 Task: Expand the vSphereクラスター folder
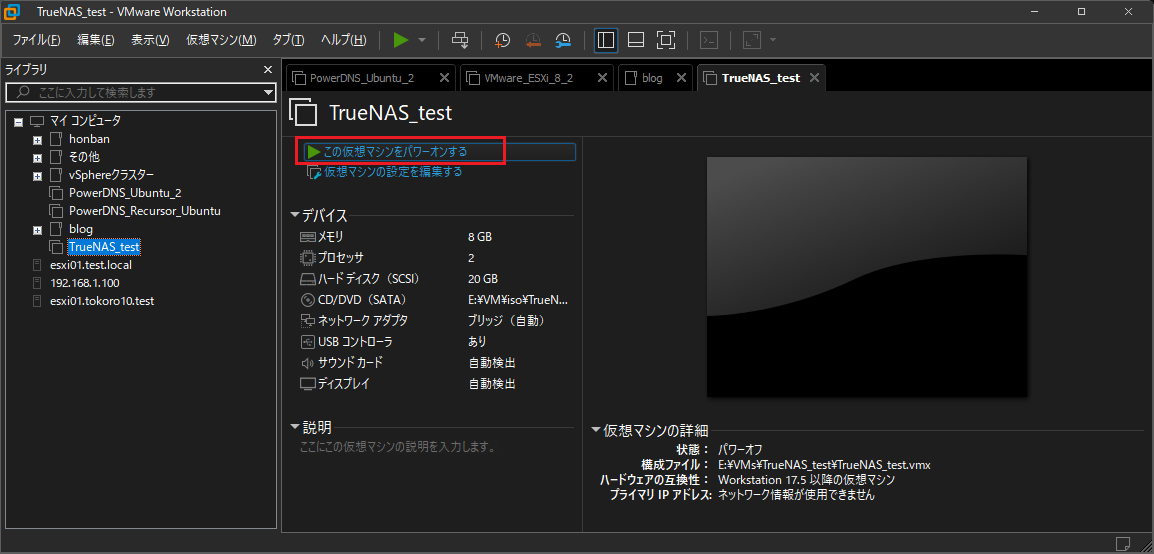coord(37,176)
